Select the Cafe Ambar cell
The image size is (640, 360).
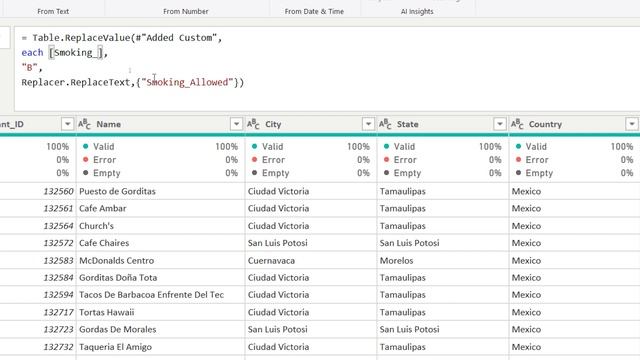[x=160, y=208]
